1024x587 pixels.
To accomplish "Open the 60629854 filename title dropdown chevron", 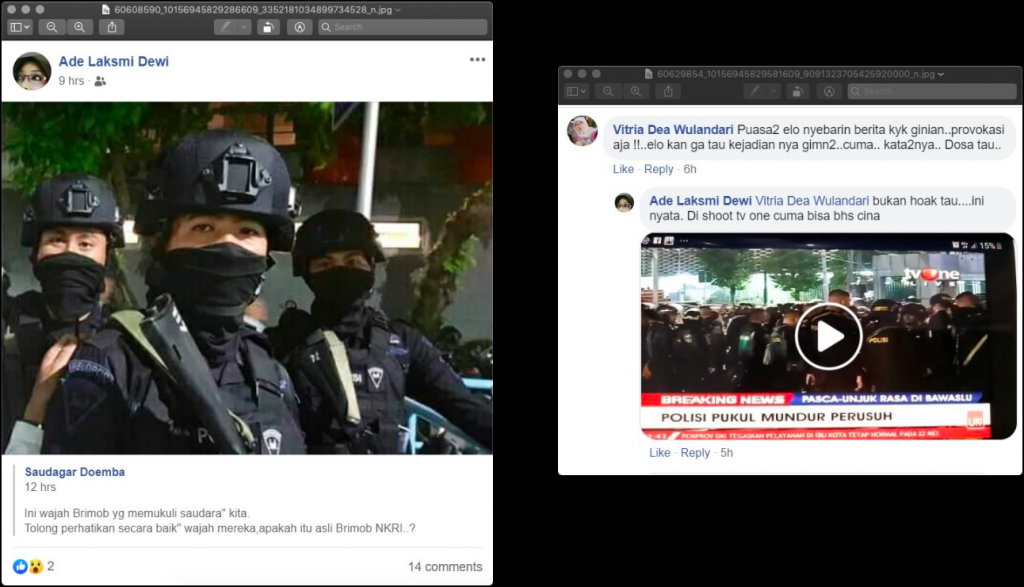I will tap(941, 74).
